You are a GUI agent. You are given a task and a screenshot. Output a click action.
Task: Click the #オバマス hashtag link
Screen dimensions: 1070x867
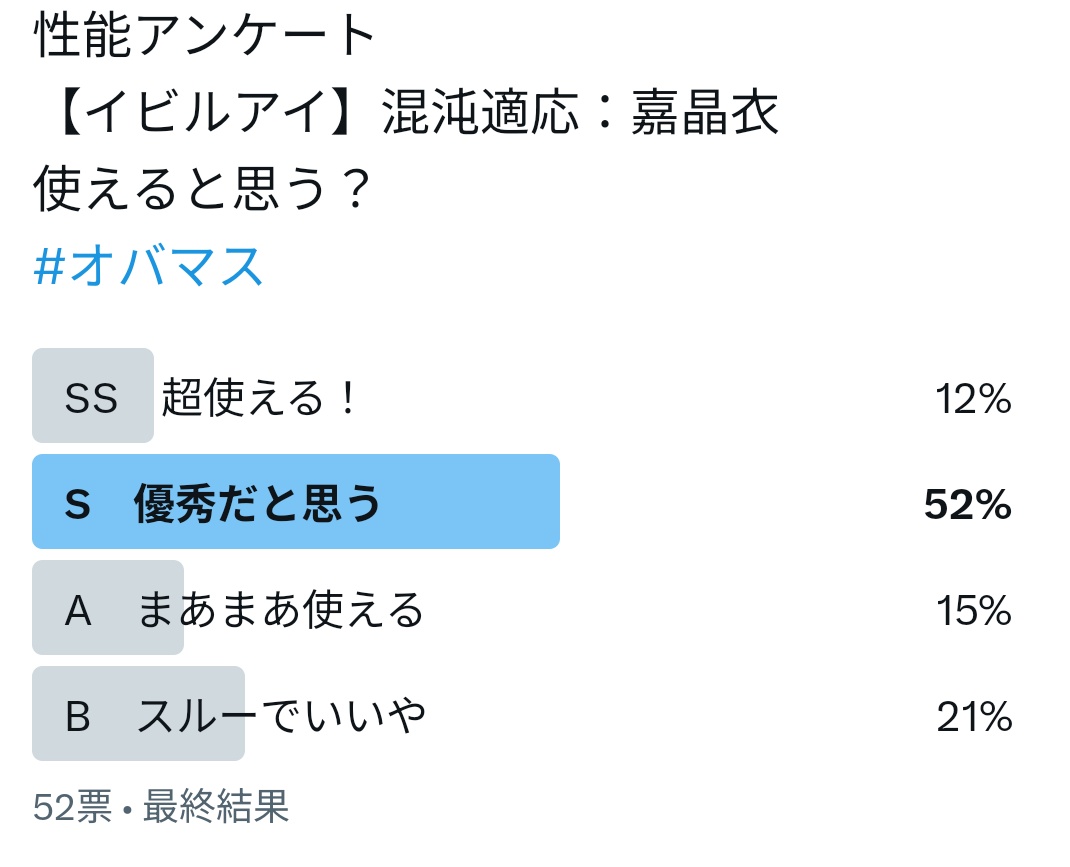point(148,265)
